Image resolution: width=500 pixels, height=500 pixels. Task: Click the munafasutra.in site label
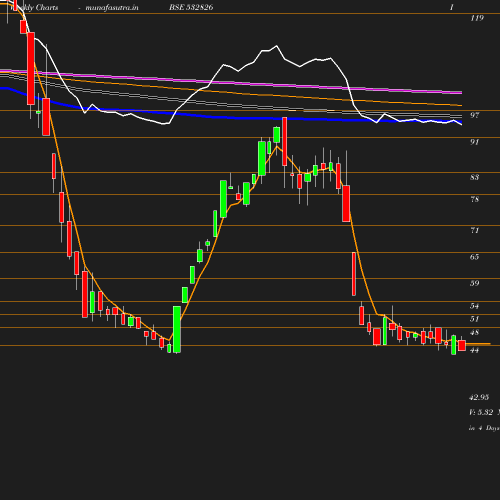point(112,8)
